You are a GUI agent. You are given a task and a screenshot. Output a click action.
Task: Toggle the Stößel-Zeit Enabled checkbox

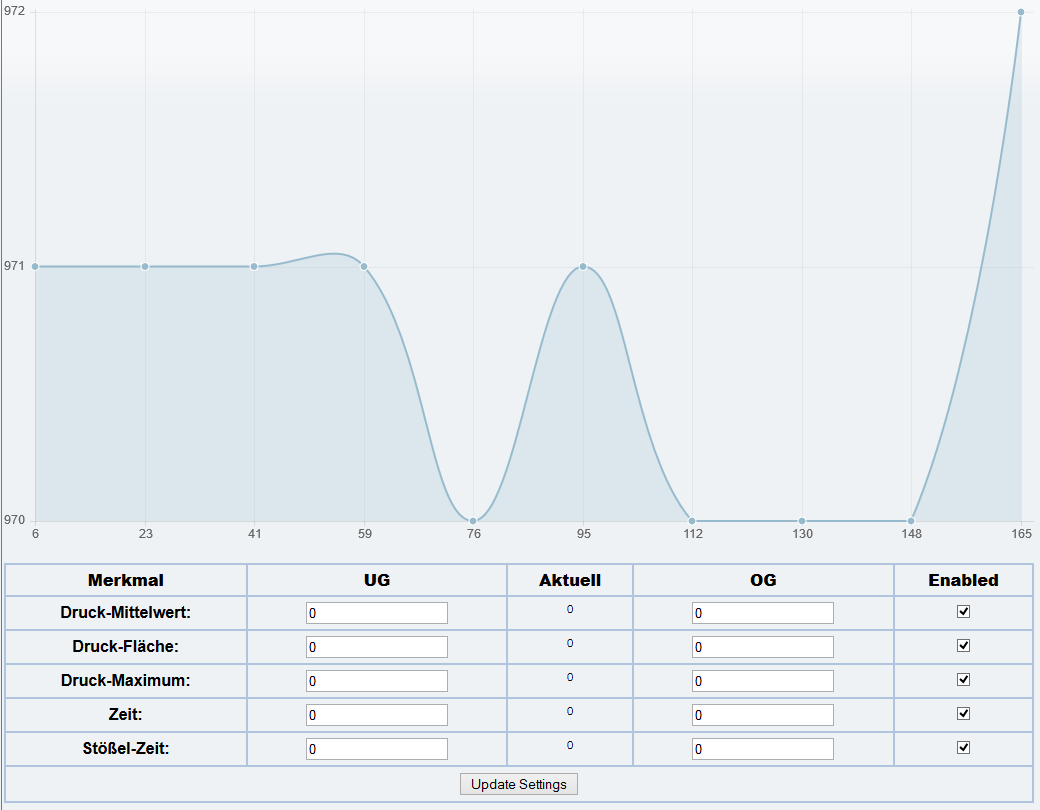point(964,748)
